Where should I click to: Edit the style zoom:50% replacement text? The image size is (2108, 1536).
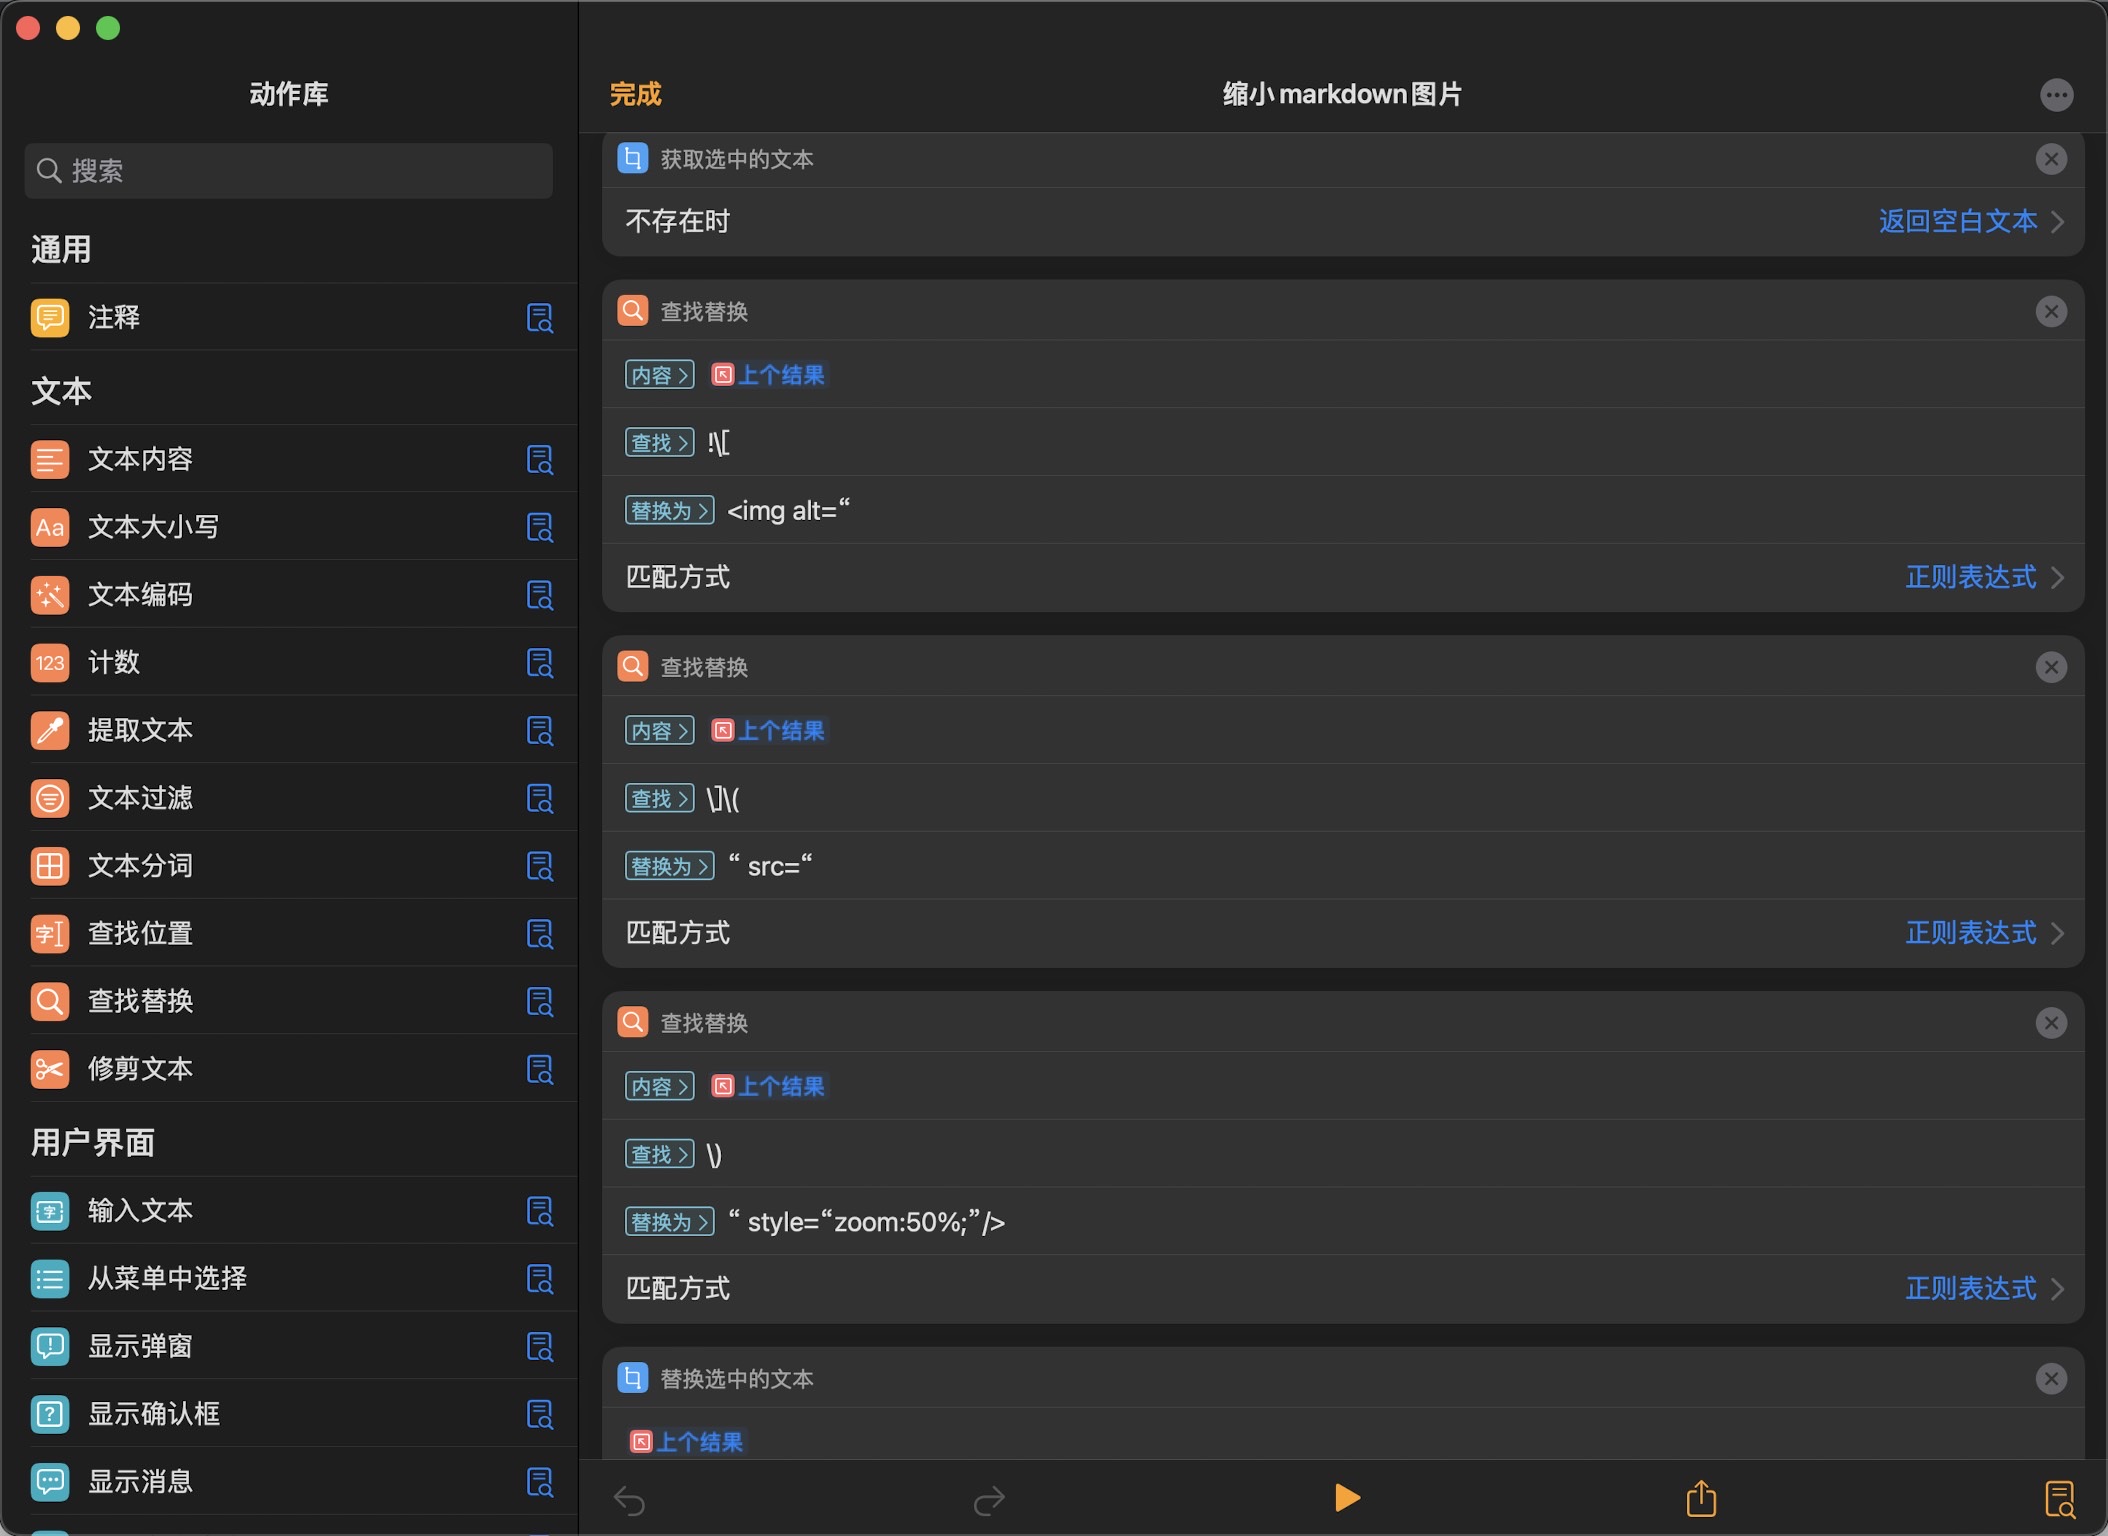[x=866, y=1222]
